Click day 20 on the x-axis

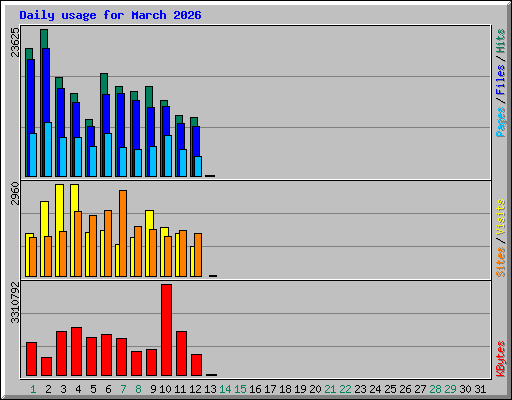point(315,389)
